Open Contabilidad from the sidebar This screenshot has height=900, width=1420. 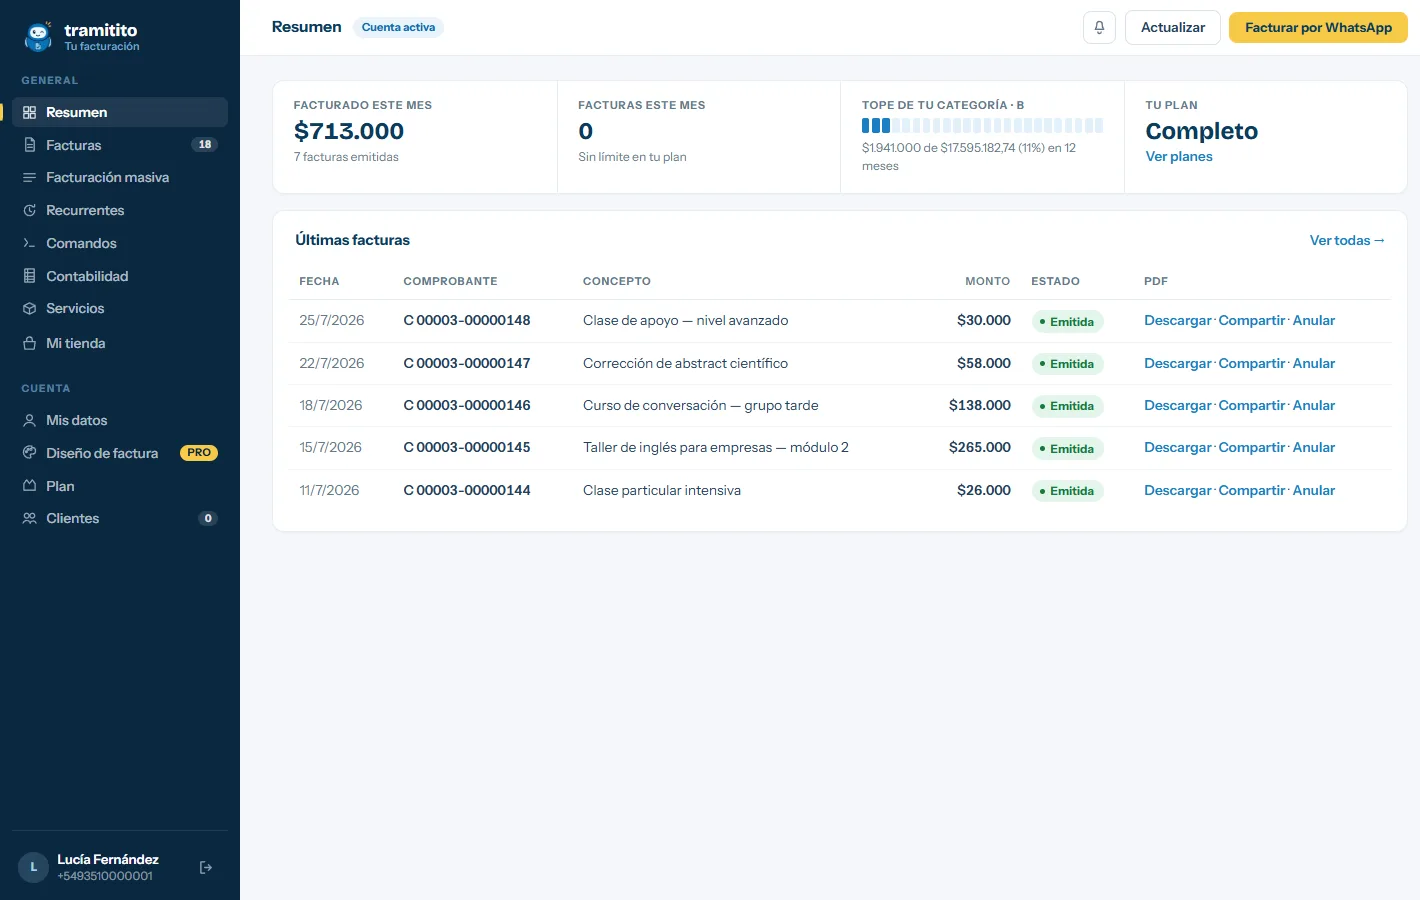(120, 276)
